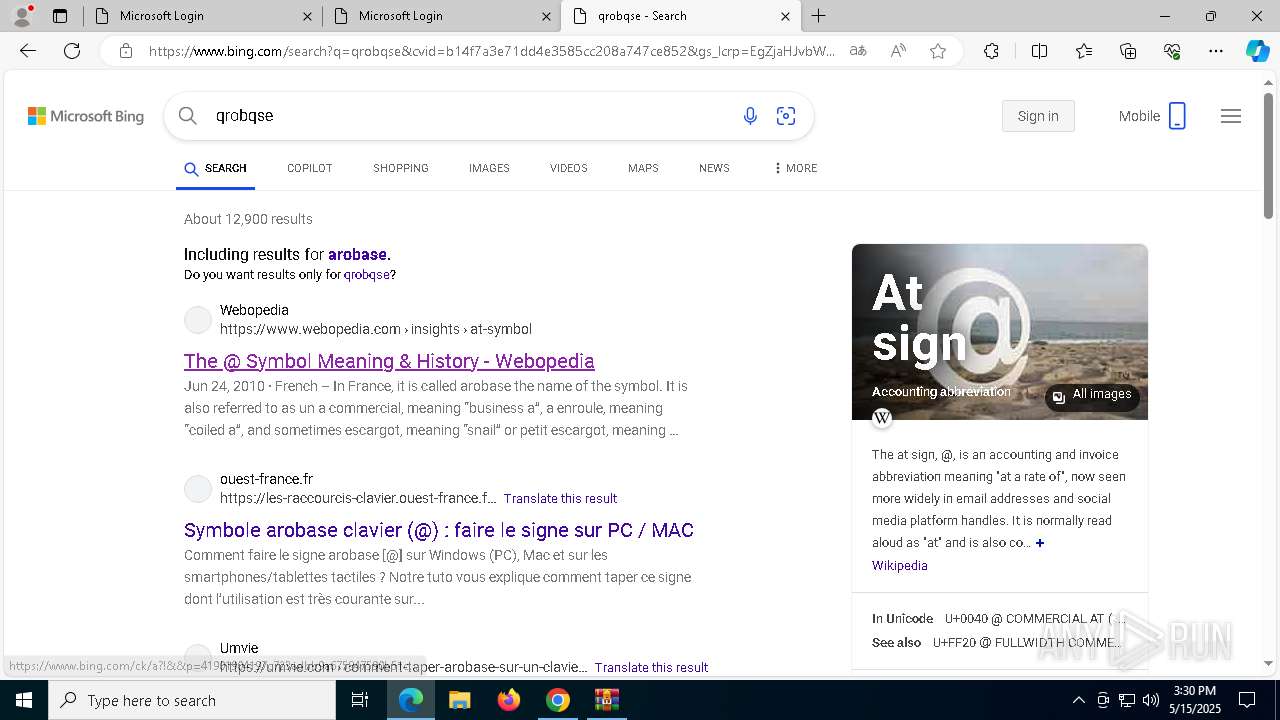View site information lock icon
Image resolution: width=1280 pixels, height=720 pixels.
[126, 51]
